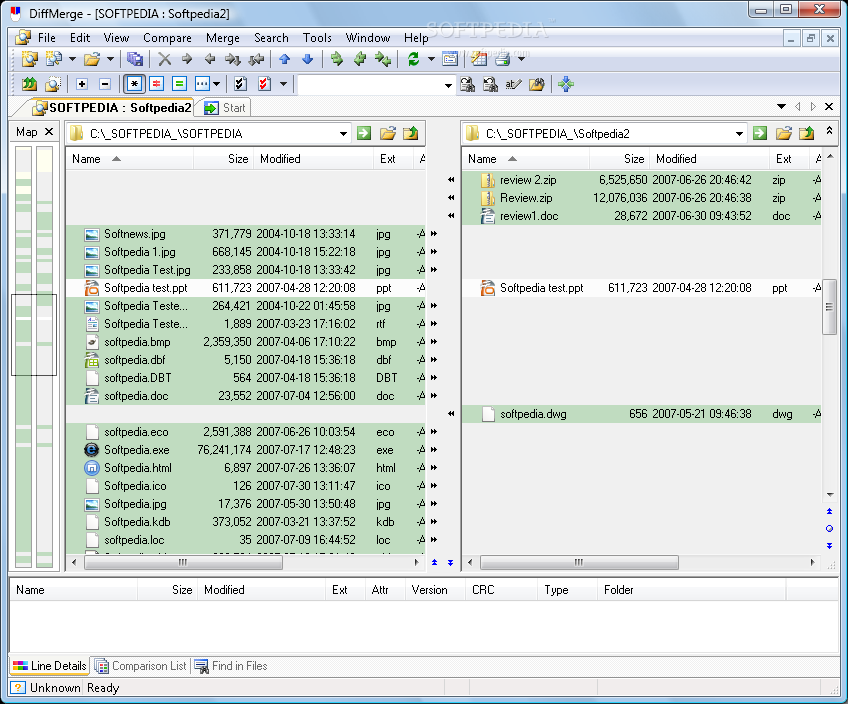Open the red checkmark dropdown arrow
Screen dimensions: 848x704
[283, 84]
